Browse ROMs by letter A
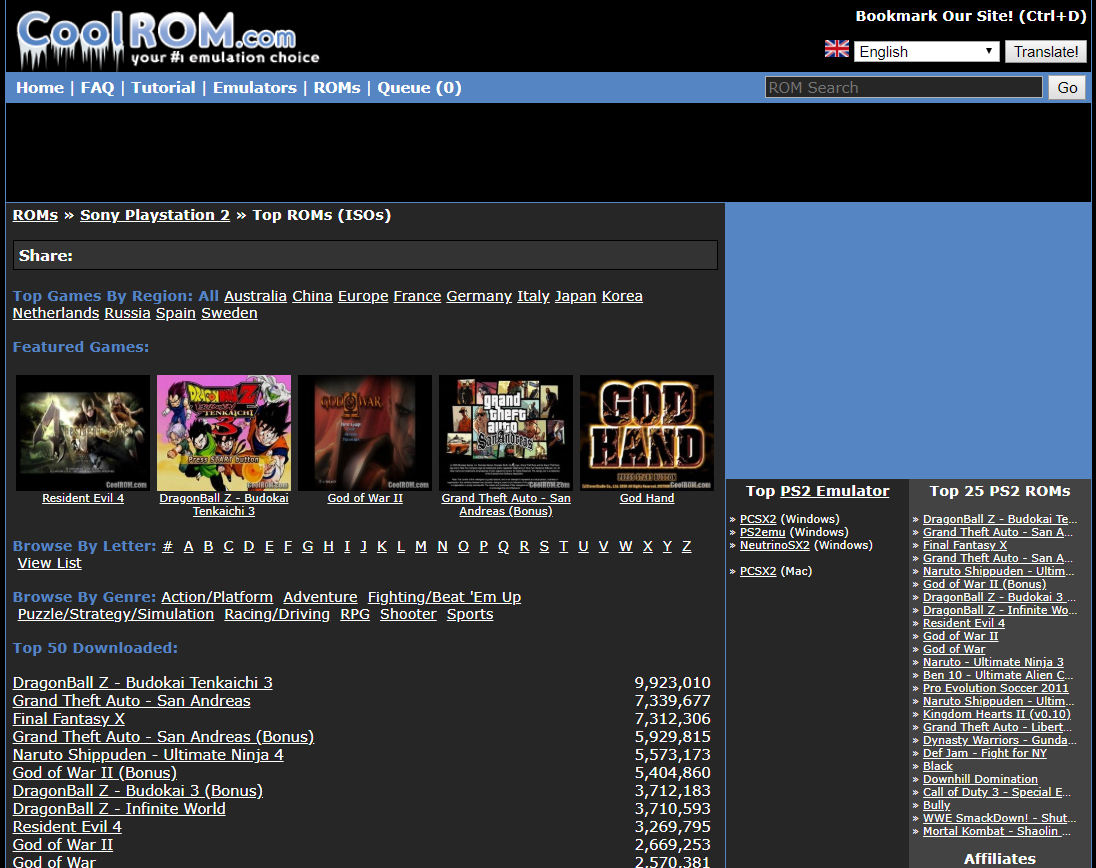The image size is (1096, 868). (188, 547)
